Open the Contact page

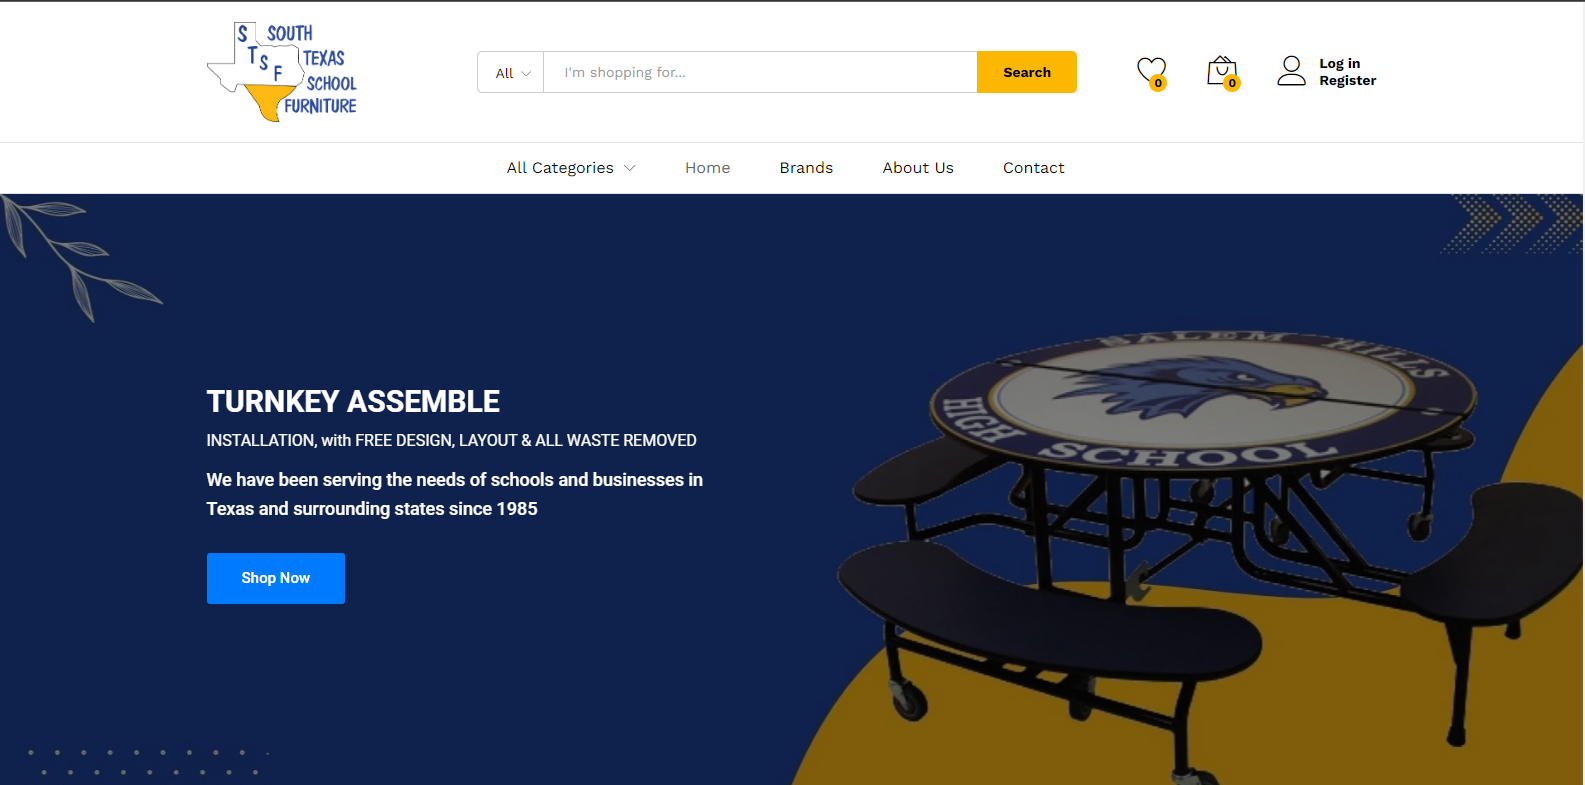tap(1033, 168)
